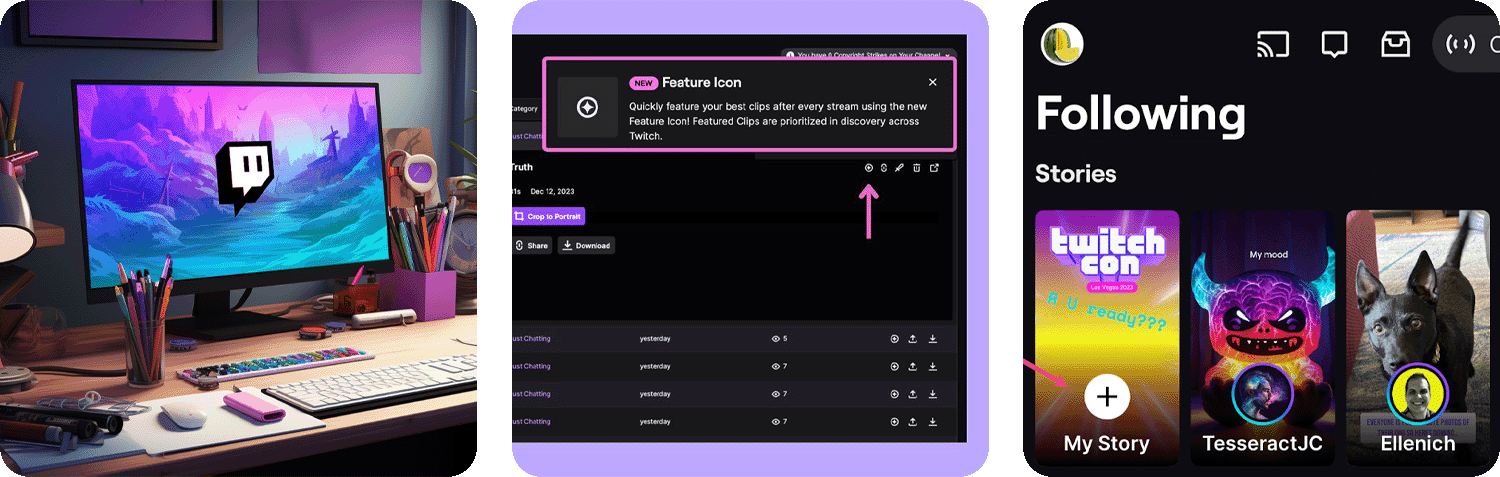This screenshot has height=477, width=1500.
Task: Click the Truth clip title
Action: tap(522, 168)
